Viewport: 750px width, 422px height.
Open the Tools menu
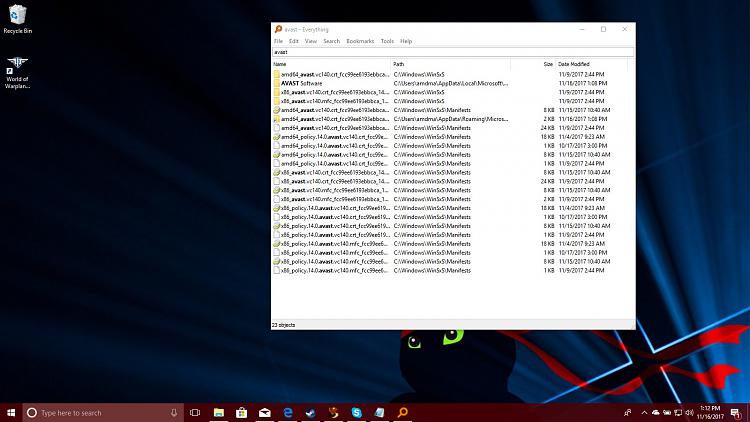tap(387, 41)
